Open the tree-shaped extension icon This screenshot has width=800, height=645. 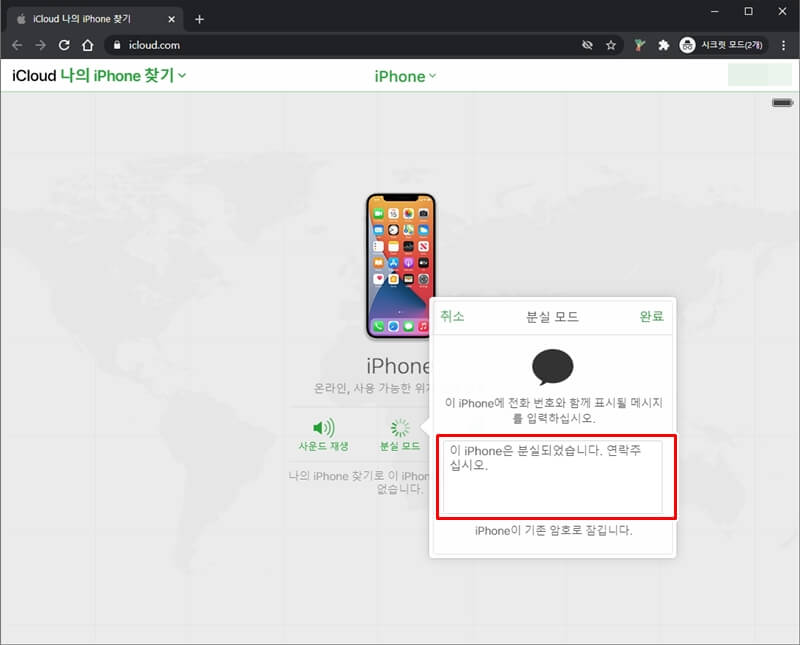pyautogui.click(x=639, y=45)
